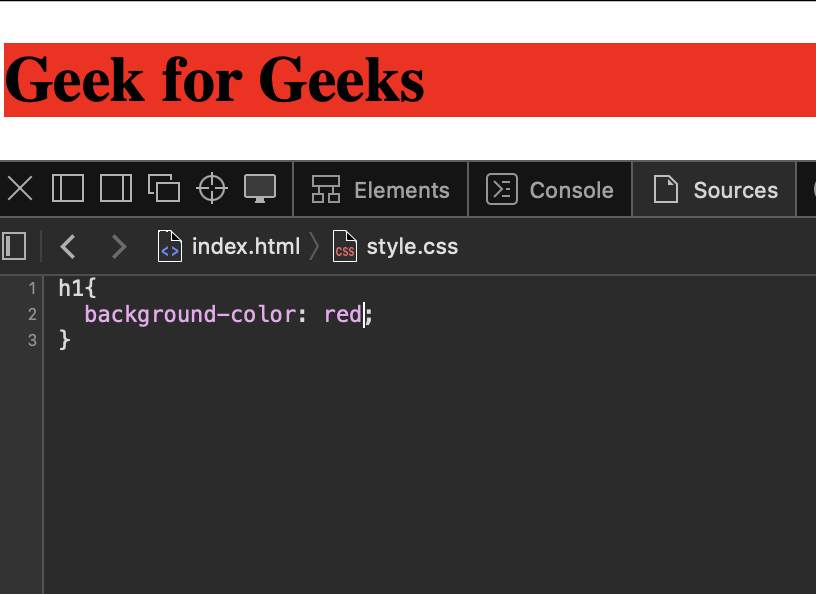Click the Elements tab tree icon

tap(326, 189)
